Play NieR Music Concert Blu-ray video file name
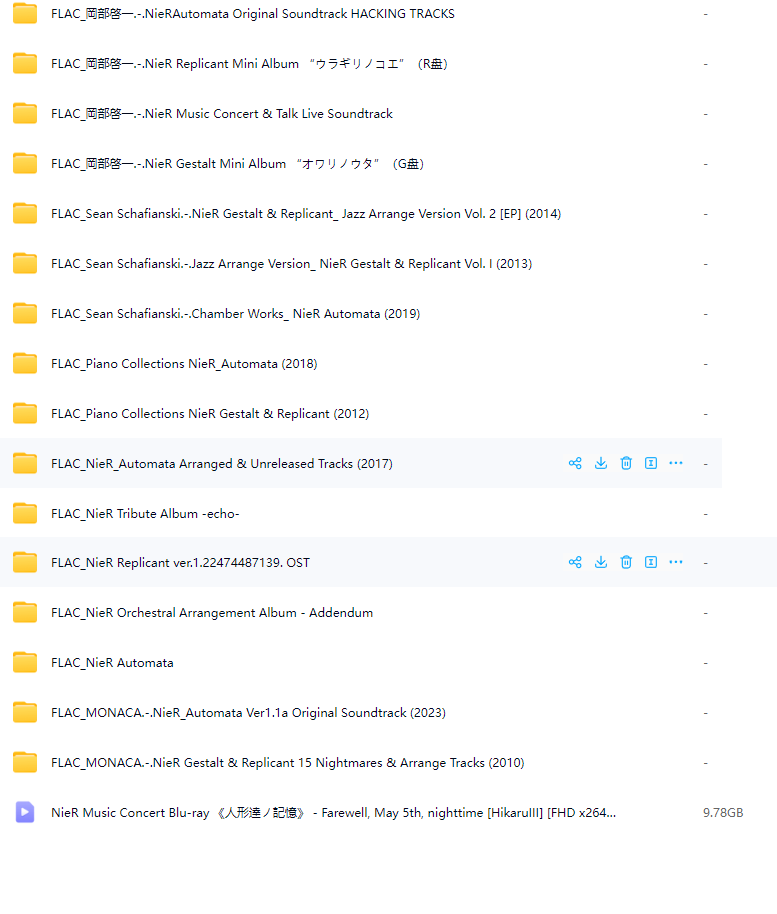 333,813
